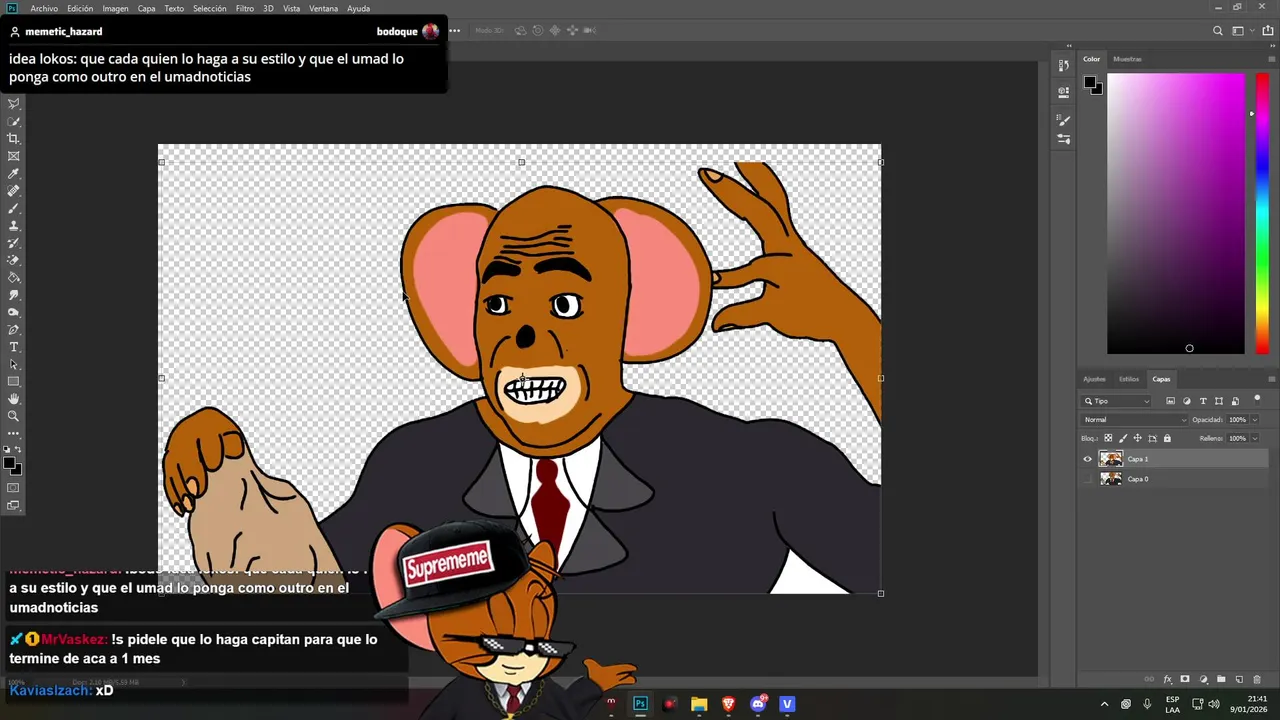Expand the Relleno slider arrow
Screen dimensions: 1280x720
pyautogui.click(x=1255, y=438)
